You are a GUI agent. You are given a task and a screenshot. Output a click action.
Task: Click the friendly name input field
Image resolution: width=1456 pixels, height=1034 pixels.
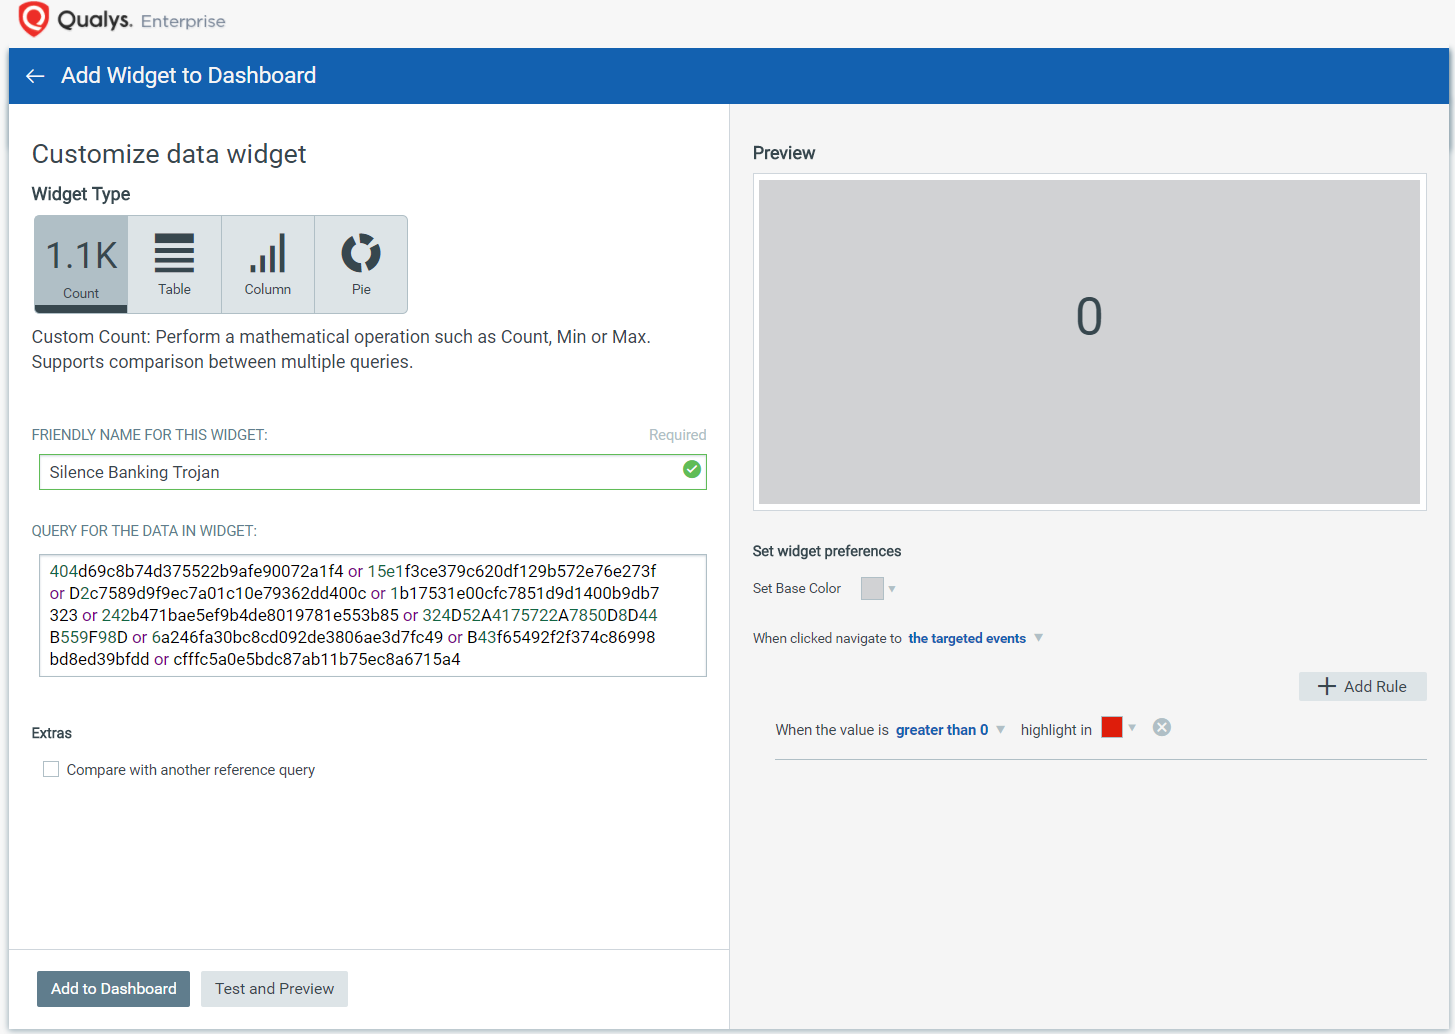point(373,472)
